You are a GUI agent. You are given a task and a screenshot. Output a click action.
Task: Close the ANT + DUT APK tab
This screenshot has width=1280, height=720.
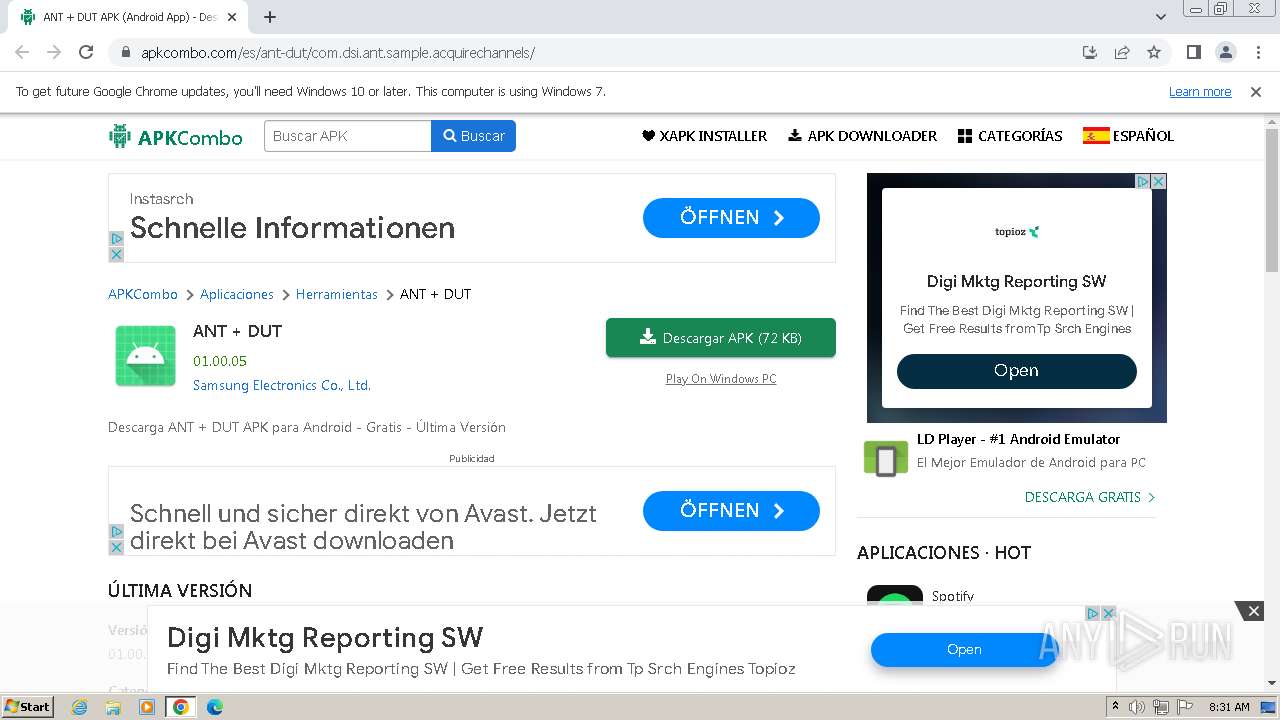point(232,17)
